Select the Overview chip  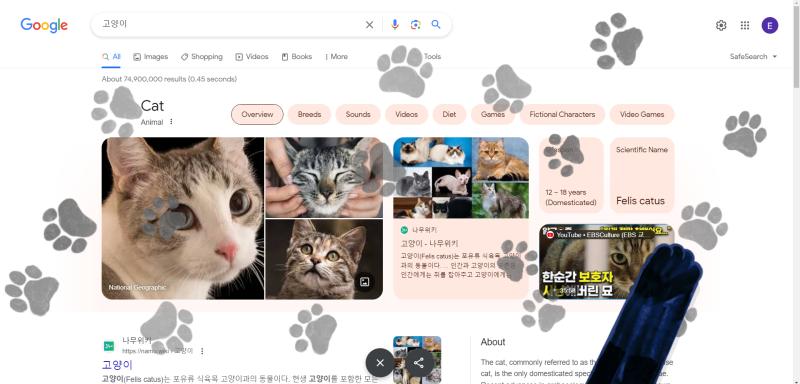[x=257, y=114]
